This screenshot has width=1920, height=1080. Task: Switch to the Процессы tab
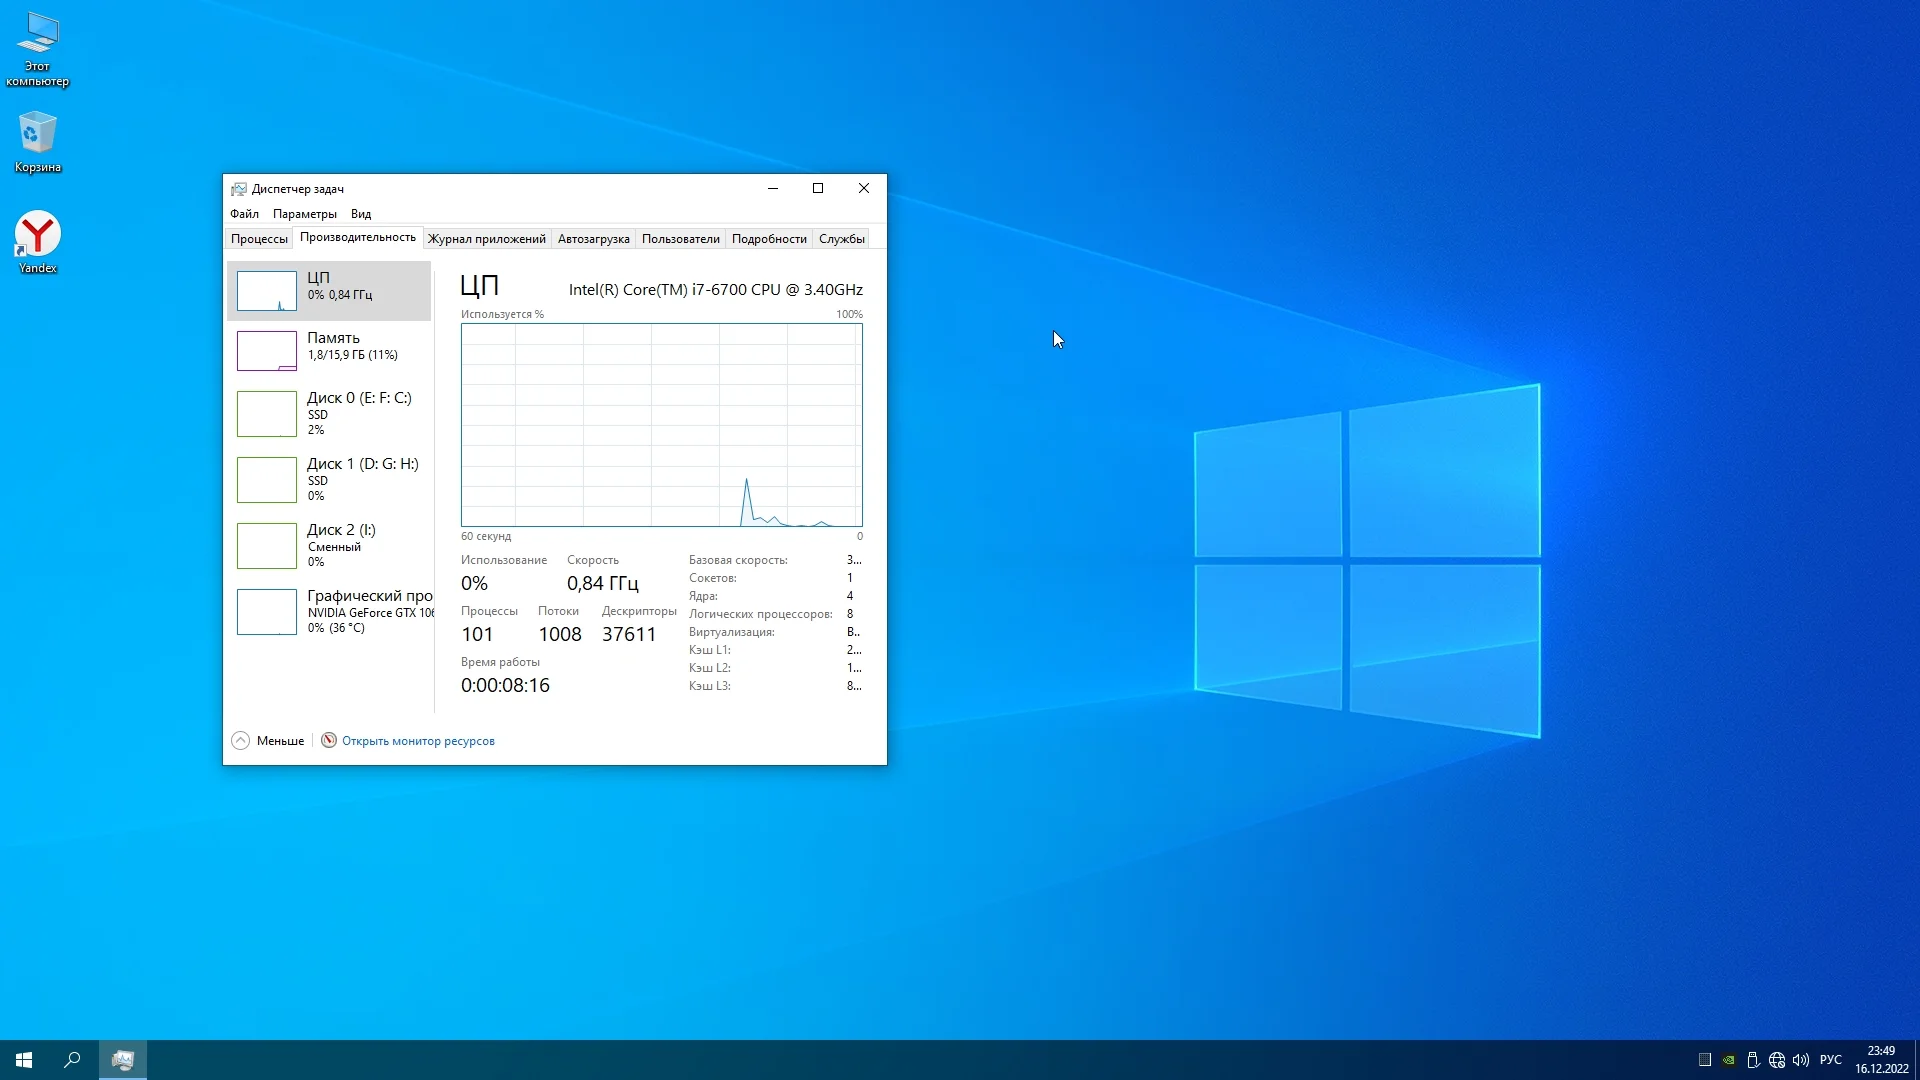tap(259, 239)
